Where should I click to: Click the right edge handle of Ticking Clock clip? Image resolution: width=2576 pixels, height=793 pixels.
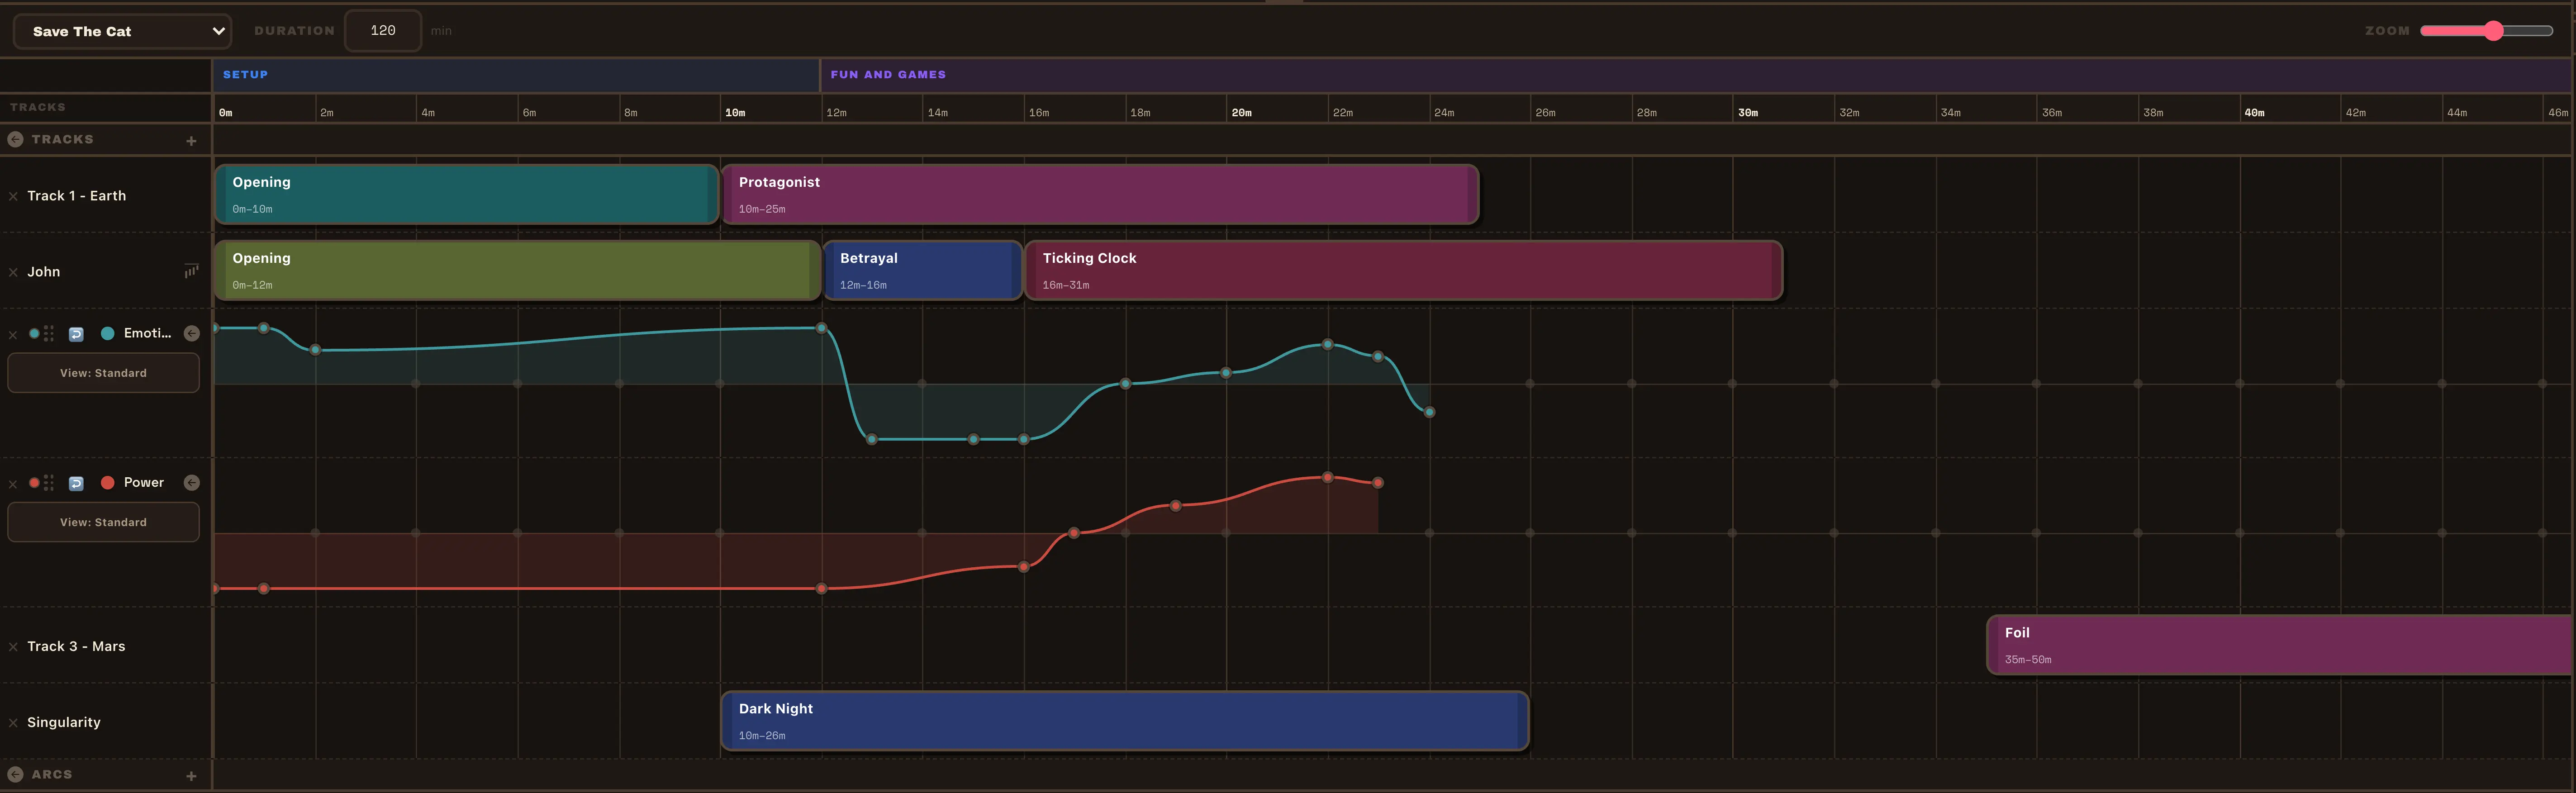[1777, 271]
